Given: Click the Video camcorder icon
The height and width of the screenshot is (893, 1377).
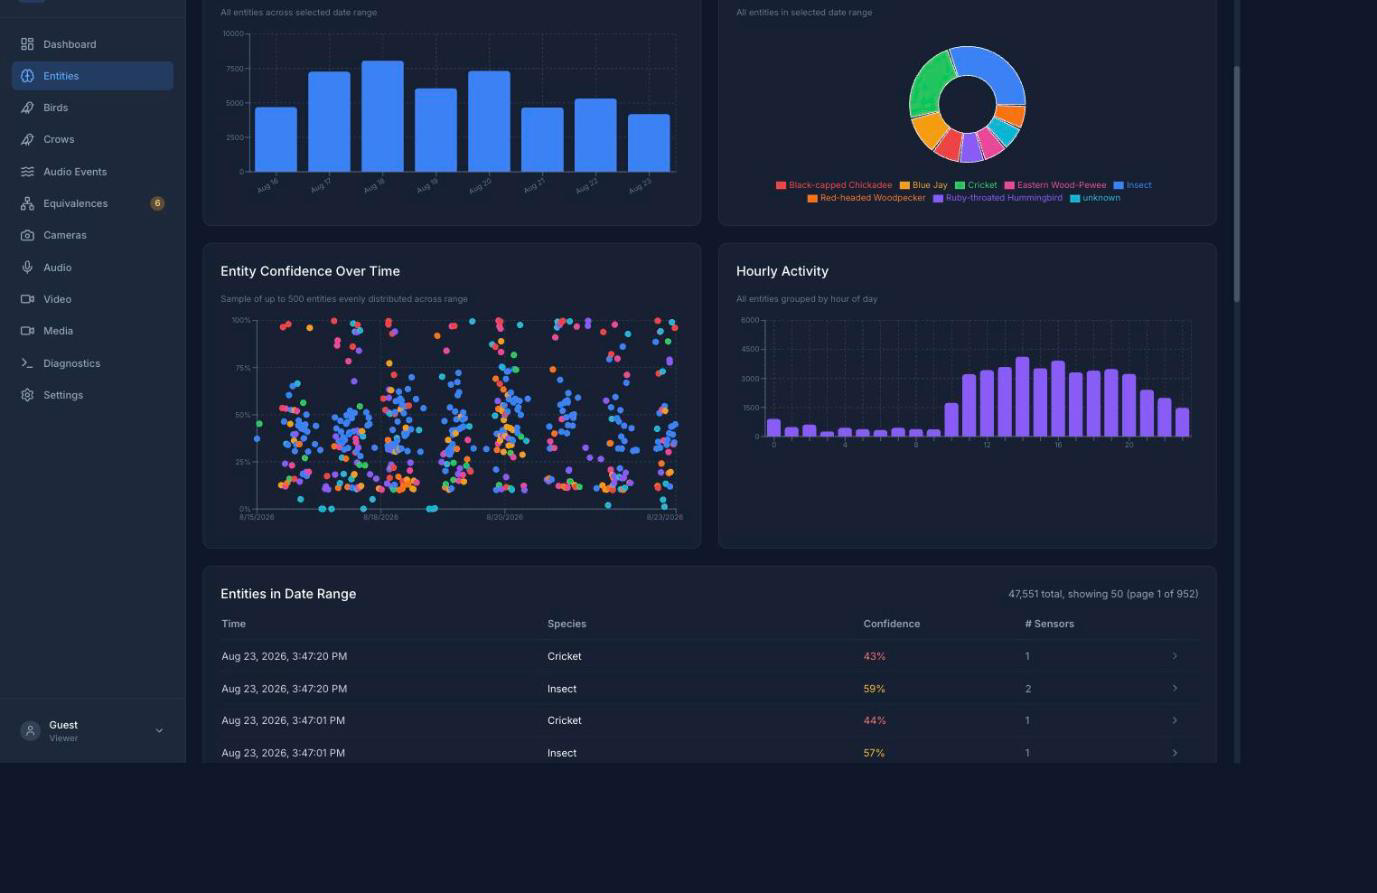Looking at the screenshot, I should click(27, 299).
